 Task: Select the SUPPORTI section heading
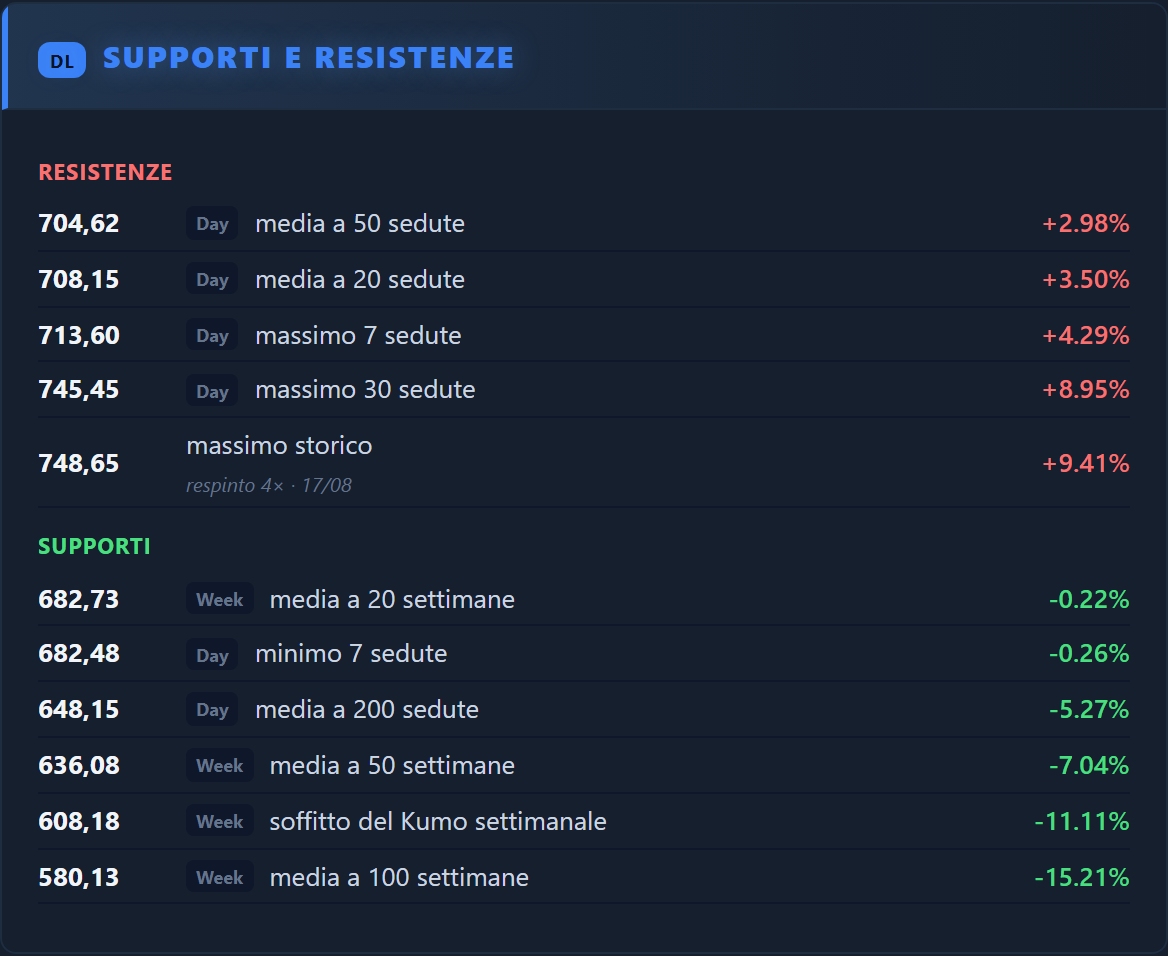click(94, 546)
